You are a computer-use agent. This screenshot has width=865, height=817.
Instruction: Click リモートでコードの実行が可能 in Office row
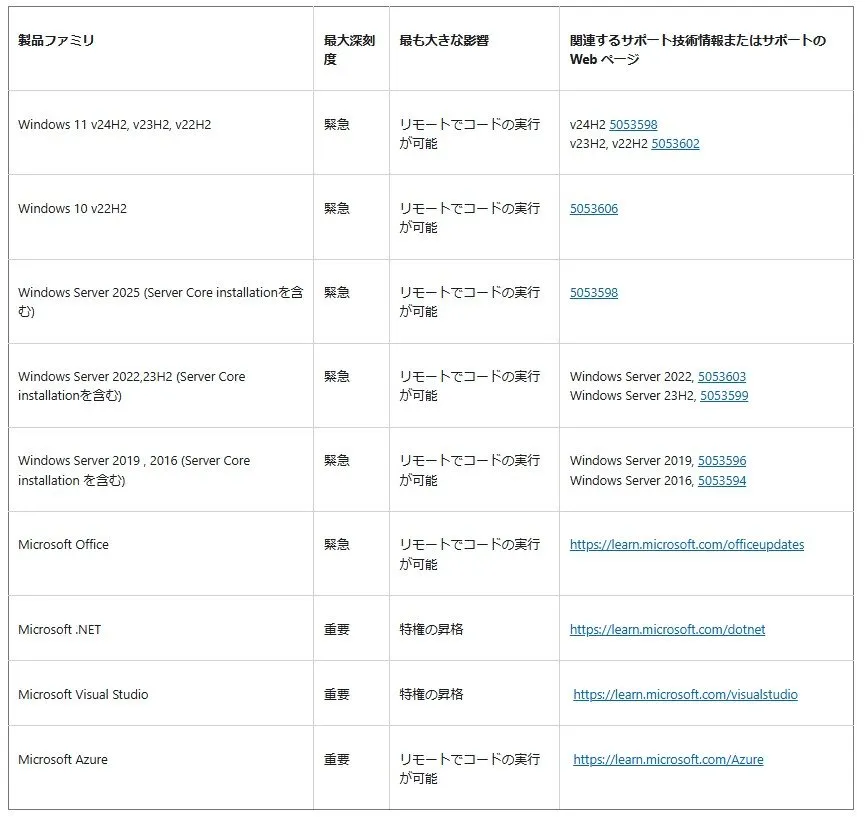[x=469, y=554]
